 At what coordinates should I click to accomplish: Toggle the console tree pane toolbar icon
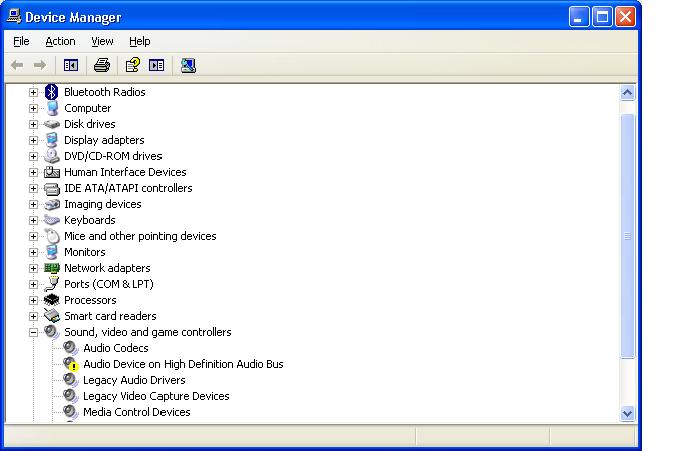coord(71,65)
